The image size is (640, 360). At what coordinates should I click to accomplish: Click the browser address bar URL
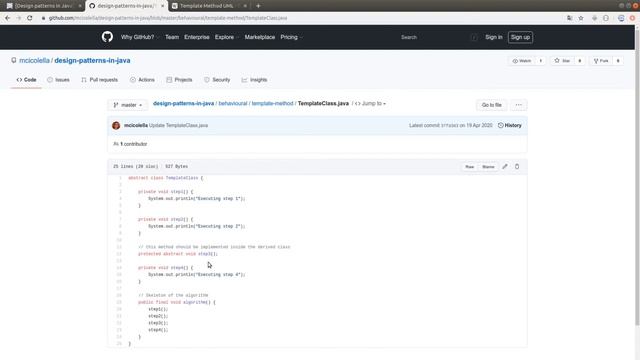point(168,18)
